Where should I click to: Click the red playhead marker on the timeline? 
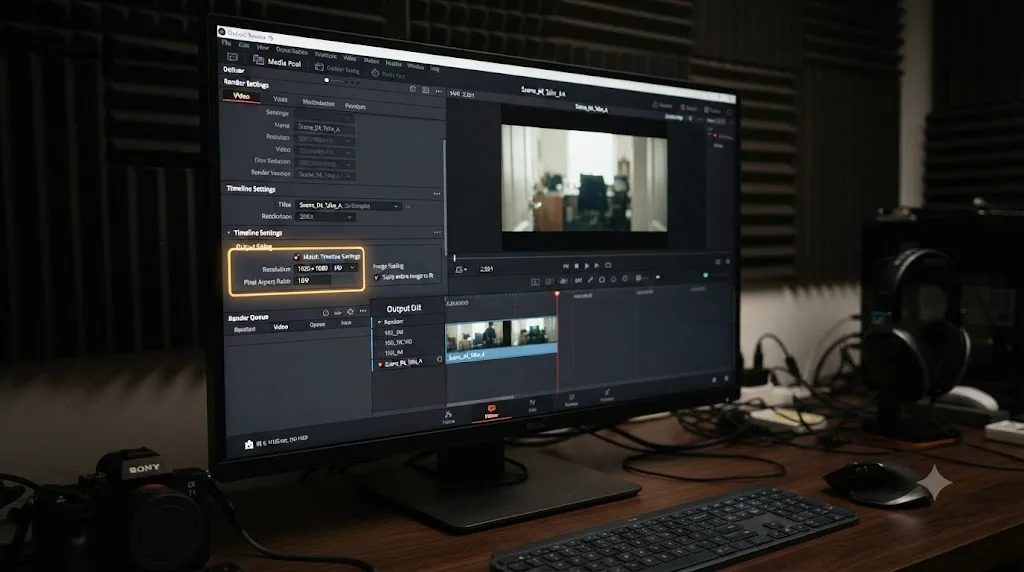coord(557,295)
